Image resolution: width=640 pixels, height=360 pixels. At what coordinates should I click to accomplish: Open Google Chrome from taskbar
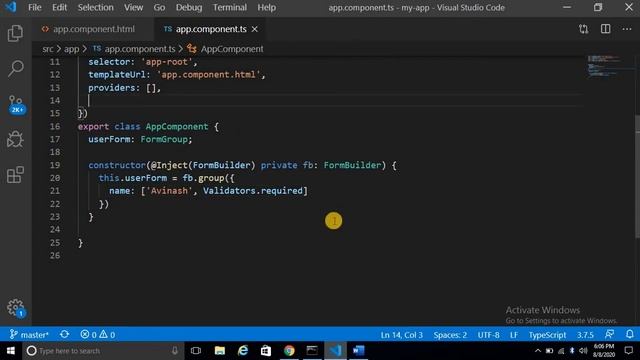click(289, 351)
